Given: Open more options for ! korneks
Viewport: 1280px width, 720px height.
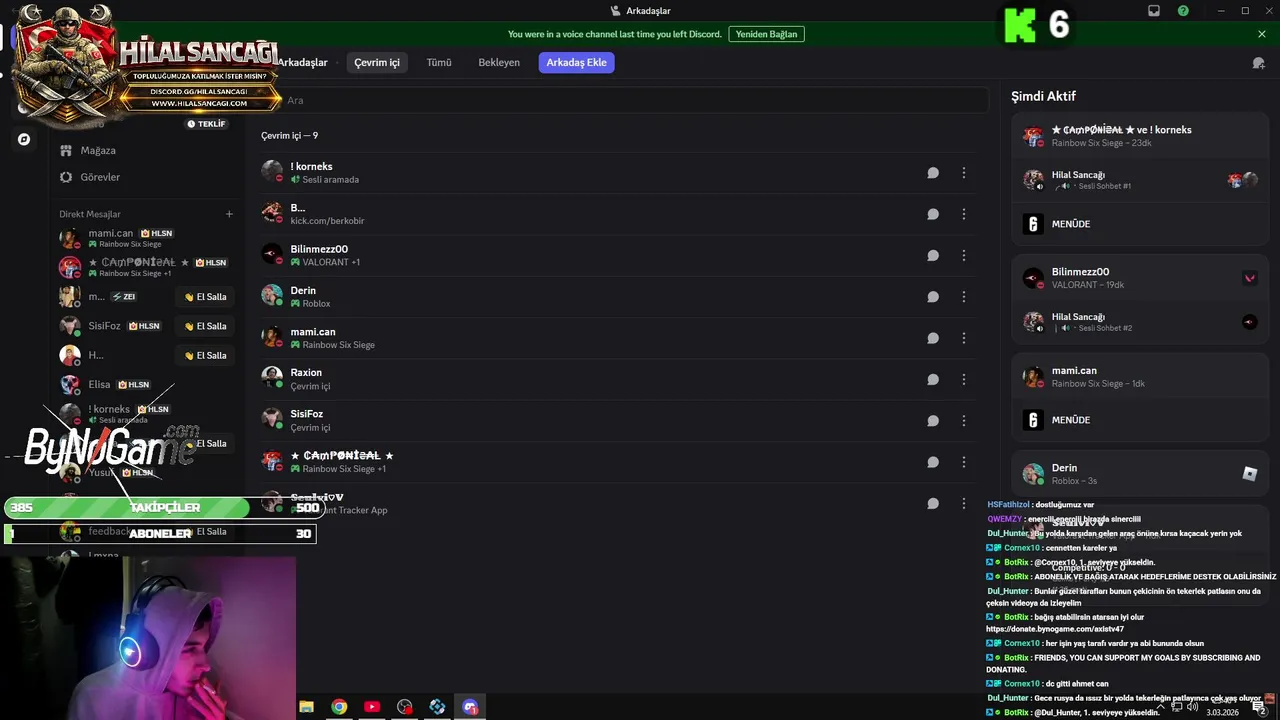Looking at the screenshot, I should (x=964, y=173).
